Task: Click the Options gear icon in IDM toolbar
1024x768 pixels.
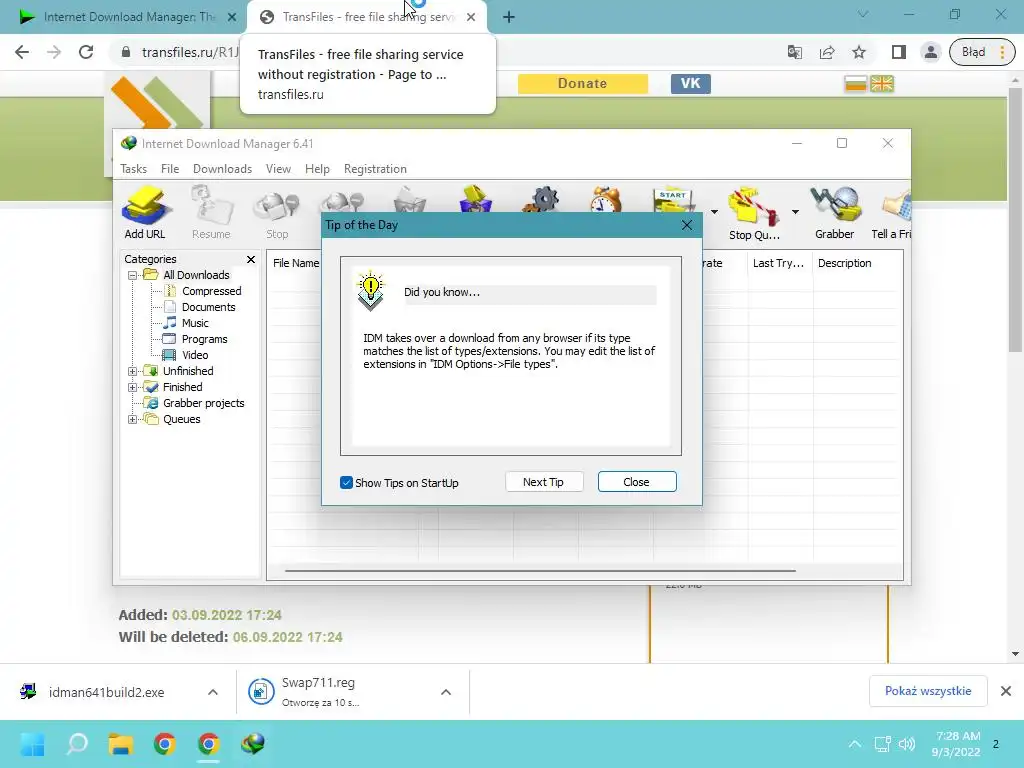Action: pos(542,199)
